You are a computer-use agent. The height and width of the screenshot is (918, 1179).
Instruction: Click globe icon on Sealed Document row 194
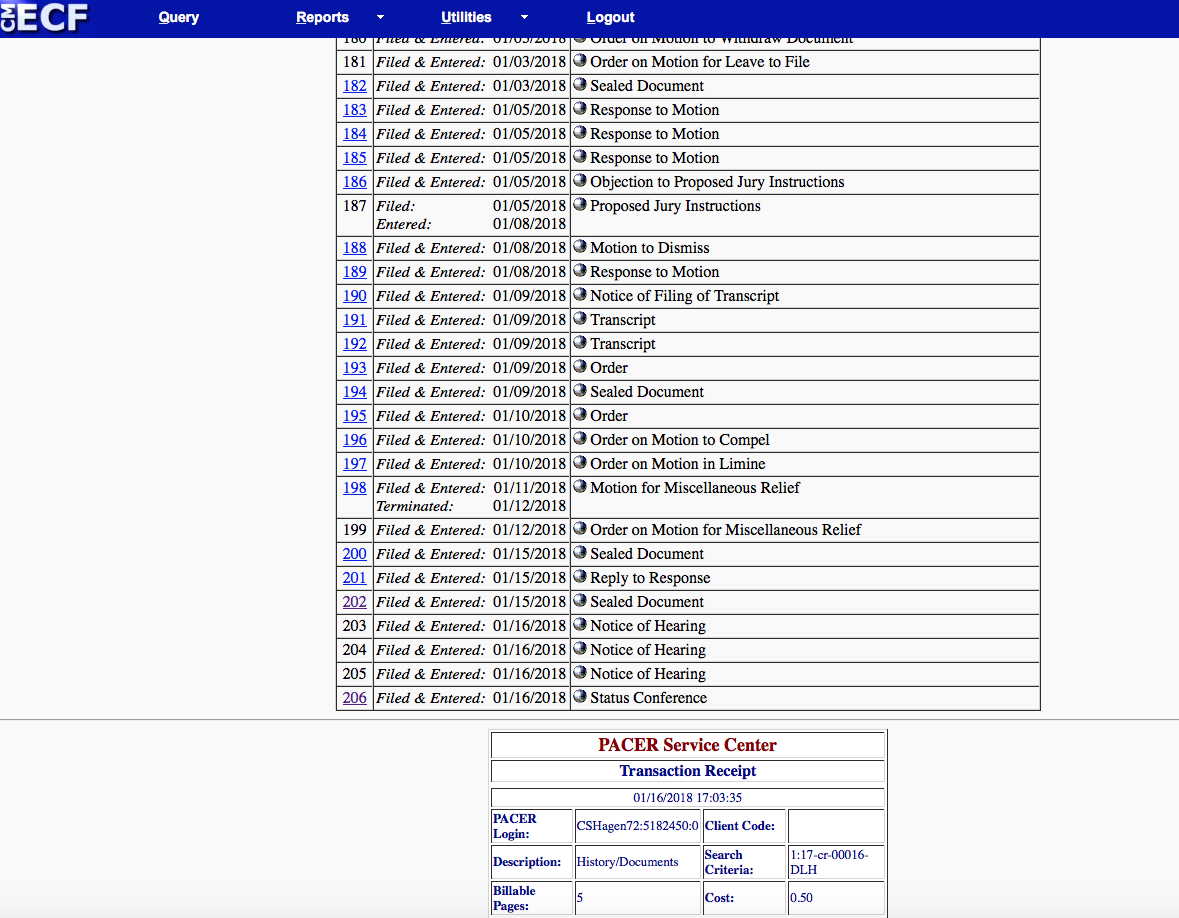pos(580,391)
